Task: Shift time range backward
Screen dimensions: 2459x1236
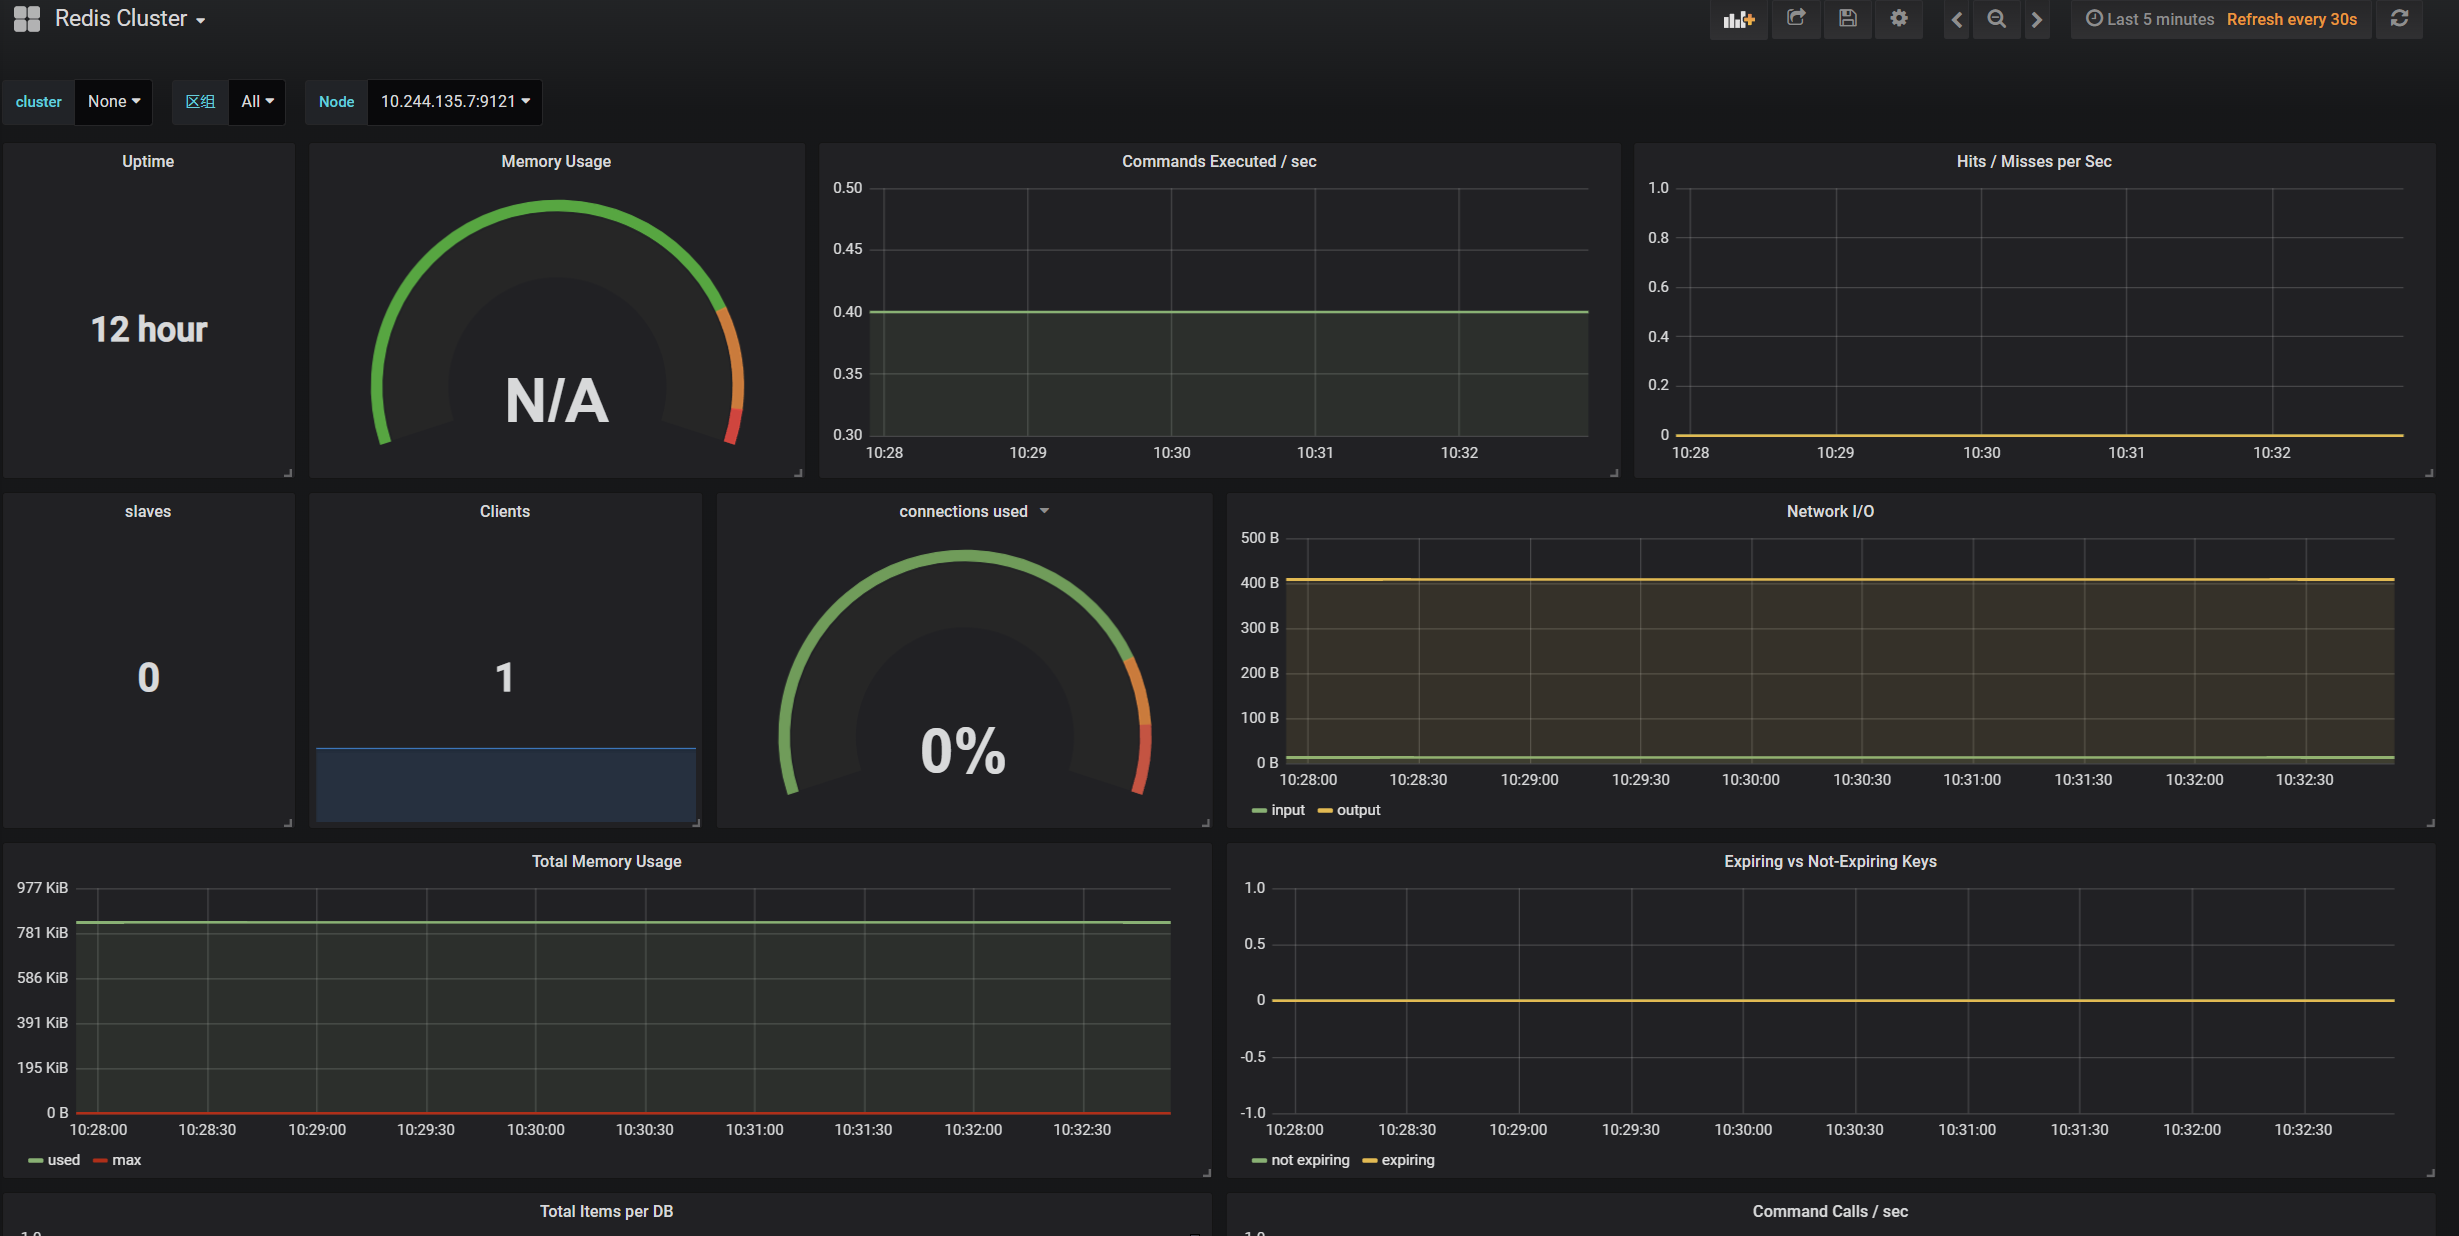Action: (1957, 19)
